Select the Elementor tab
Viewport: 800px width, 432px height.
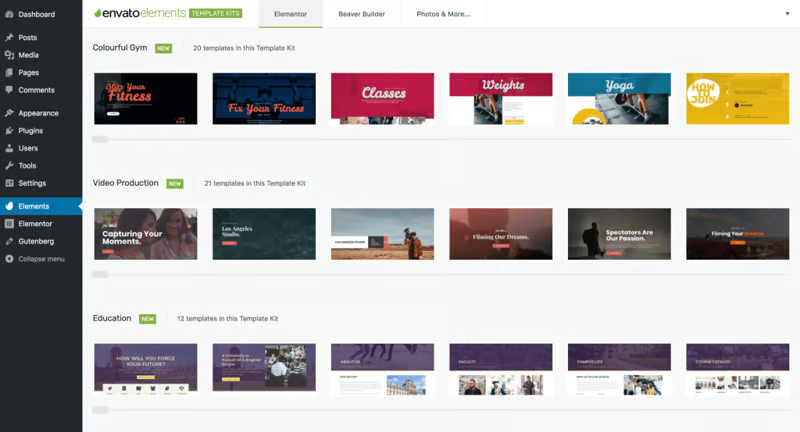click(290, 15)
